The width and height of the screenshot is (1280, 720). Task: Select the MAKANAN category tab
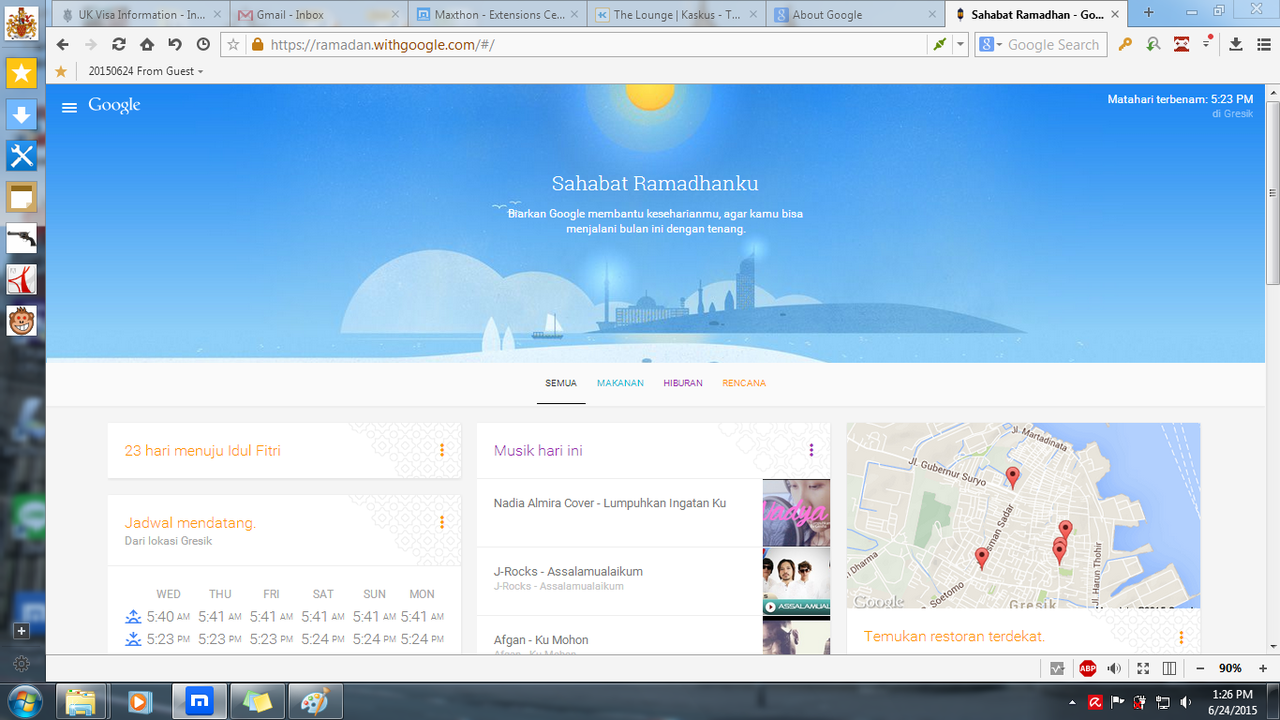pos(620,383)
